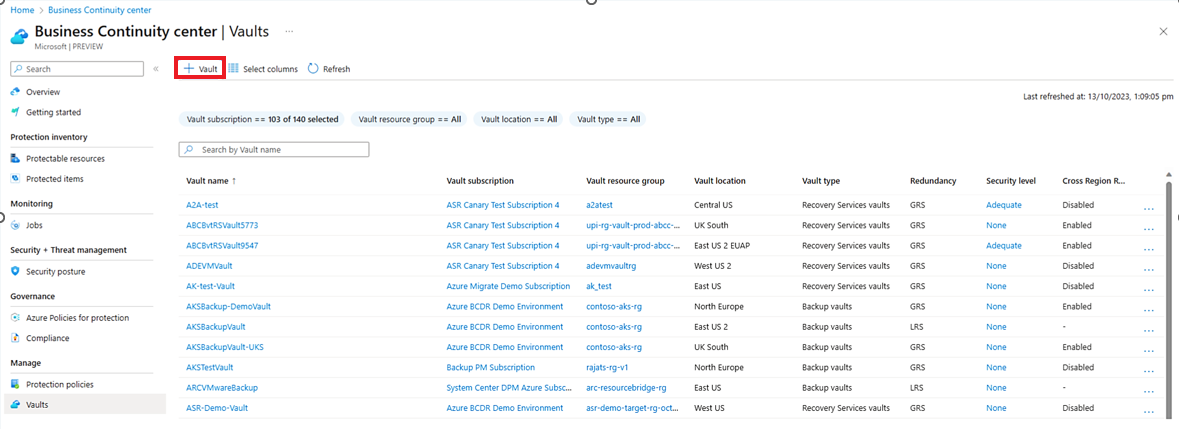Image resolution: width=1179 pixels, height=429 pixels.
Task: Open ASR-Demo-Vault link
Action: (217, 408)
